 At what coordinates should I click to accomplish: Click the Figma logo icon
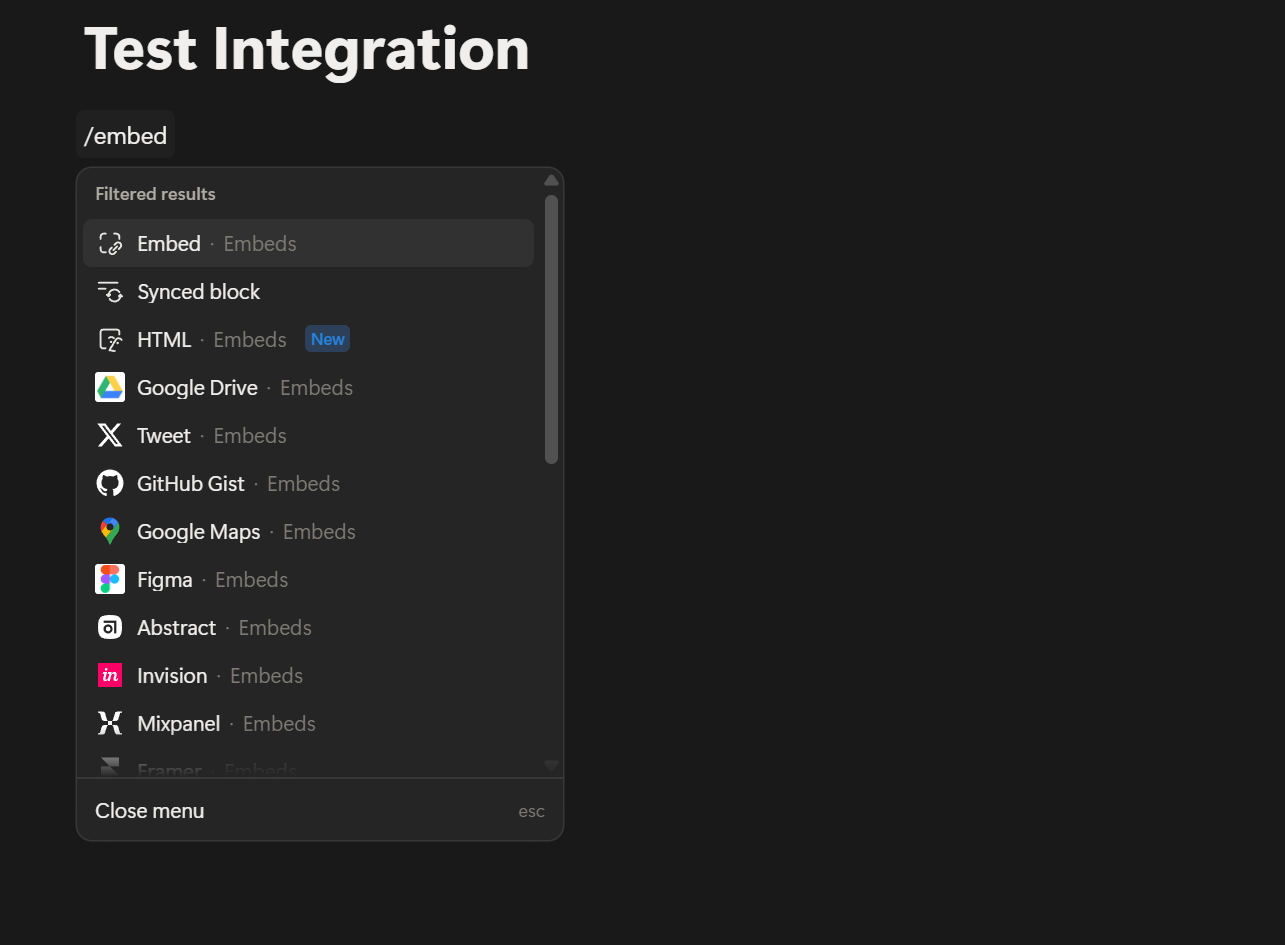(110, 579)
